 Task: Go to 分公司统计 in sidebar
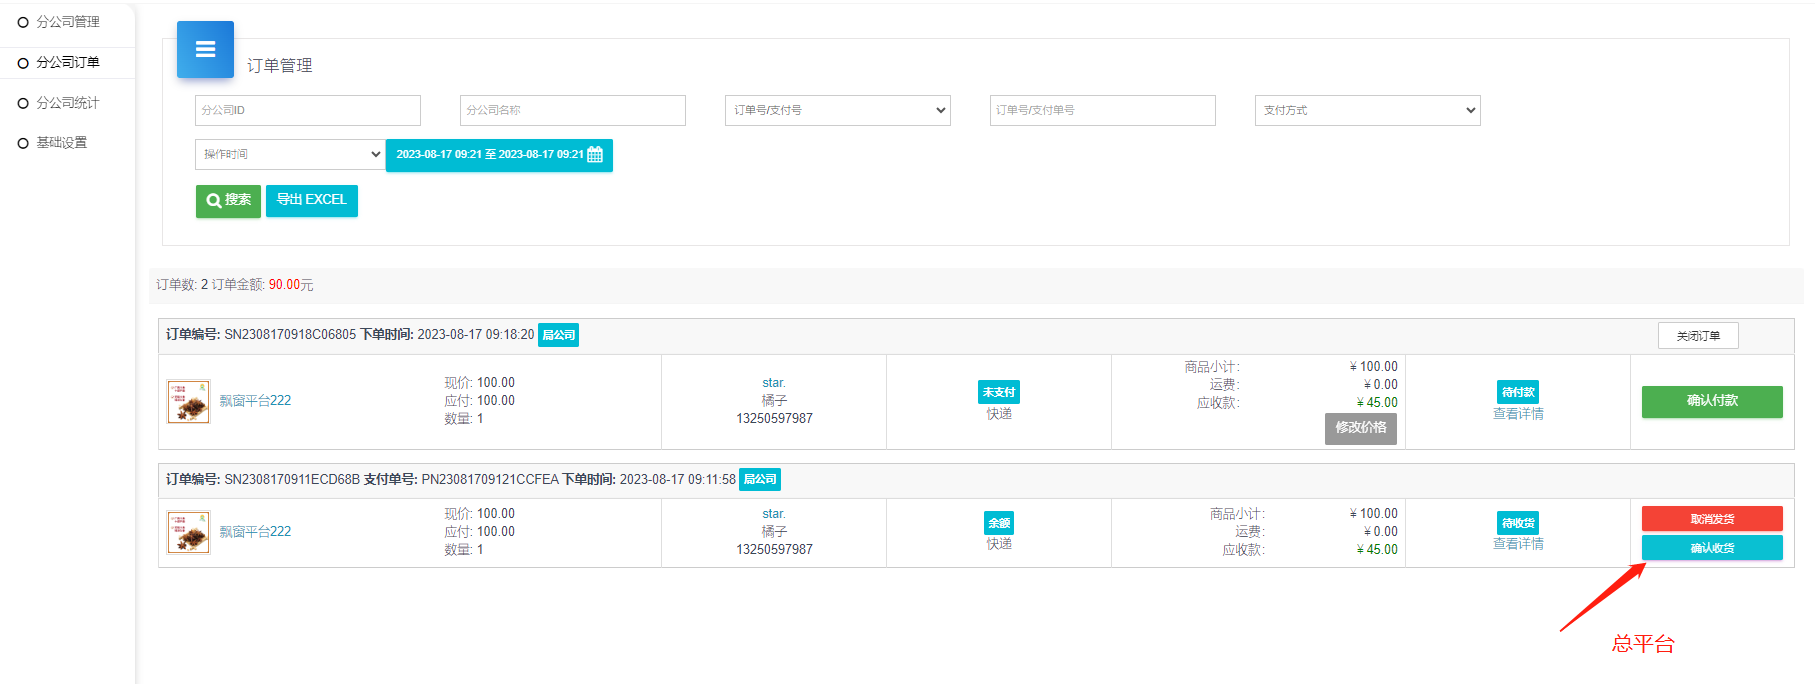pos(67,103)
